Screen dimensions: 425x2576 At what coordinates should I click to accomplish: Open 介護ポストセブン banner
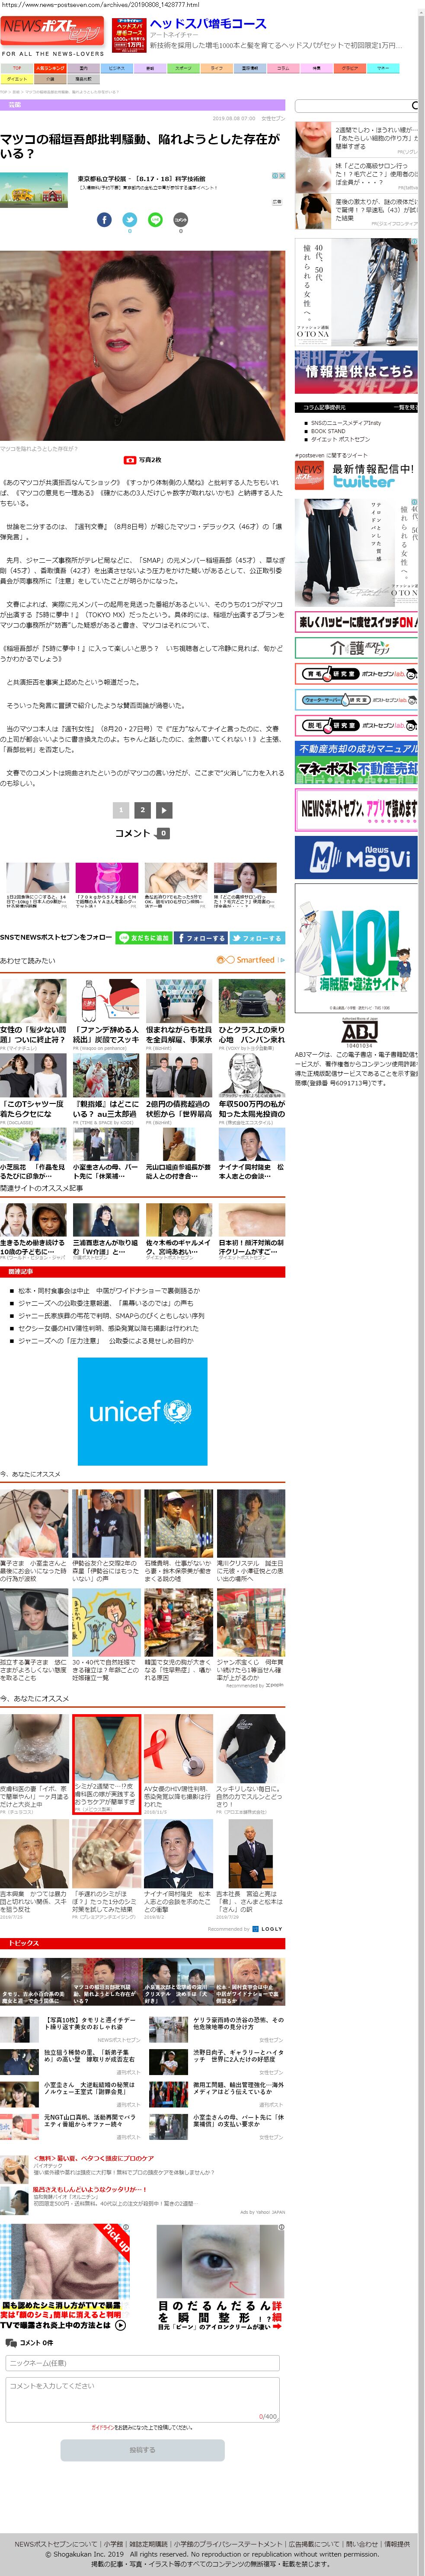pyautogui.click(x=356, y=647)
